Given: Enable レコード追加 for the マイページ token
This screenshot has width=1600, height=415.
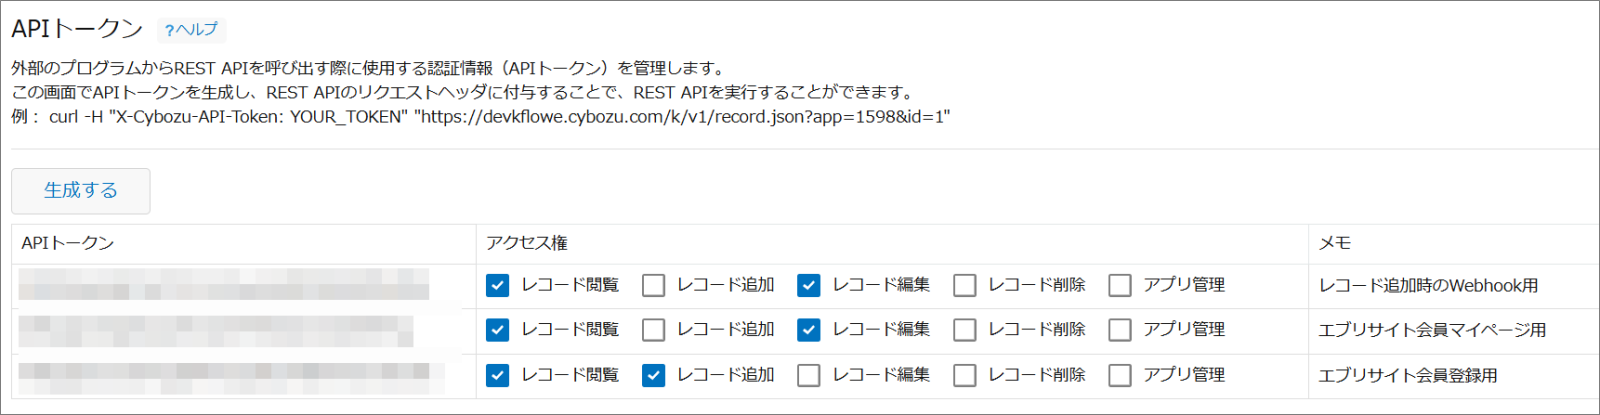Looking at the screenshot, I should [653, 329].
